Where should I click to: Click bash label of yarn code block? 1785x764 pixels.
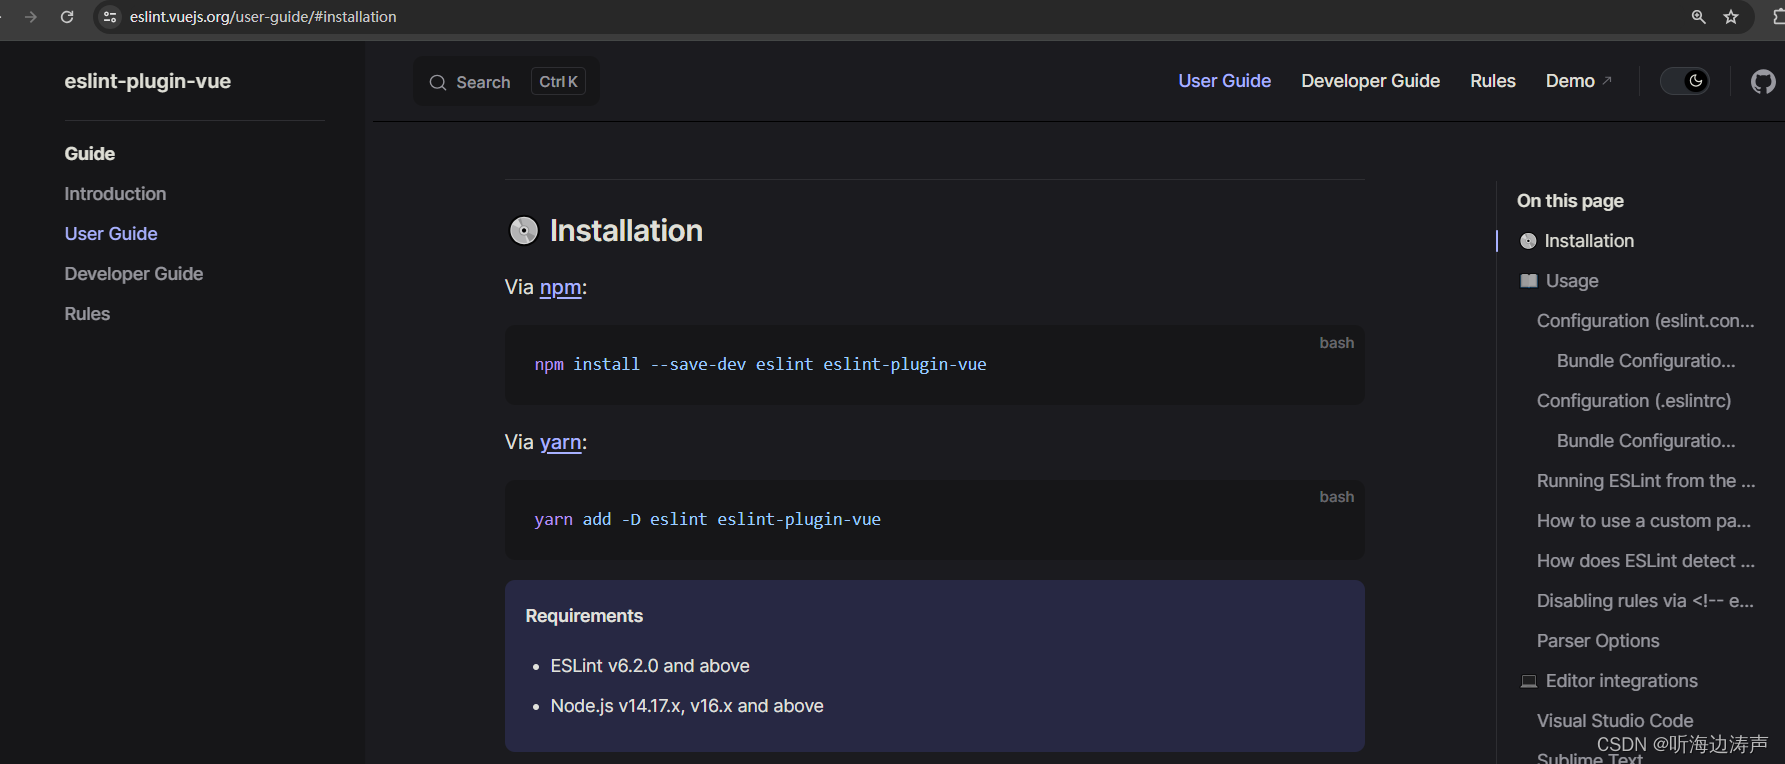[1336, 497]
